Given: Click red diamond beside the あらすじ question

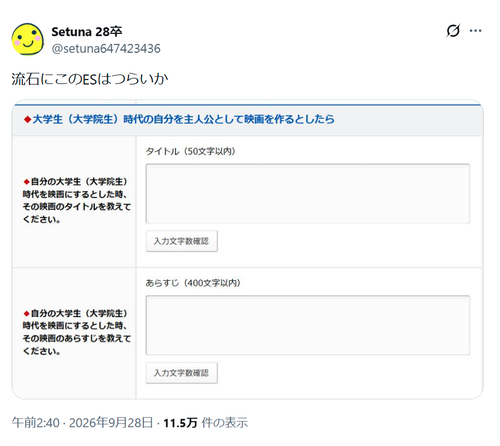Looking at the screenshot, I should [27, 313].
